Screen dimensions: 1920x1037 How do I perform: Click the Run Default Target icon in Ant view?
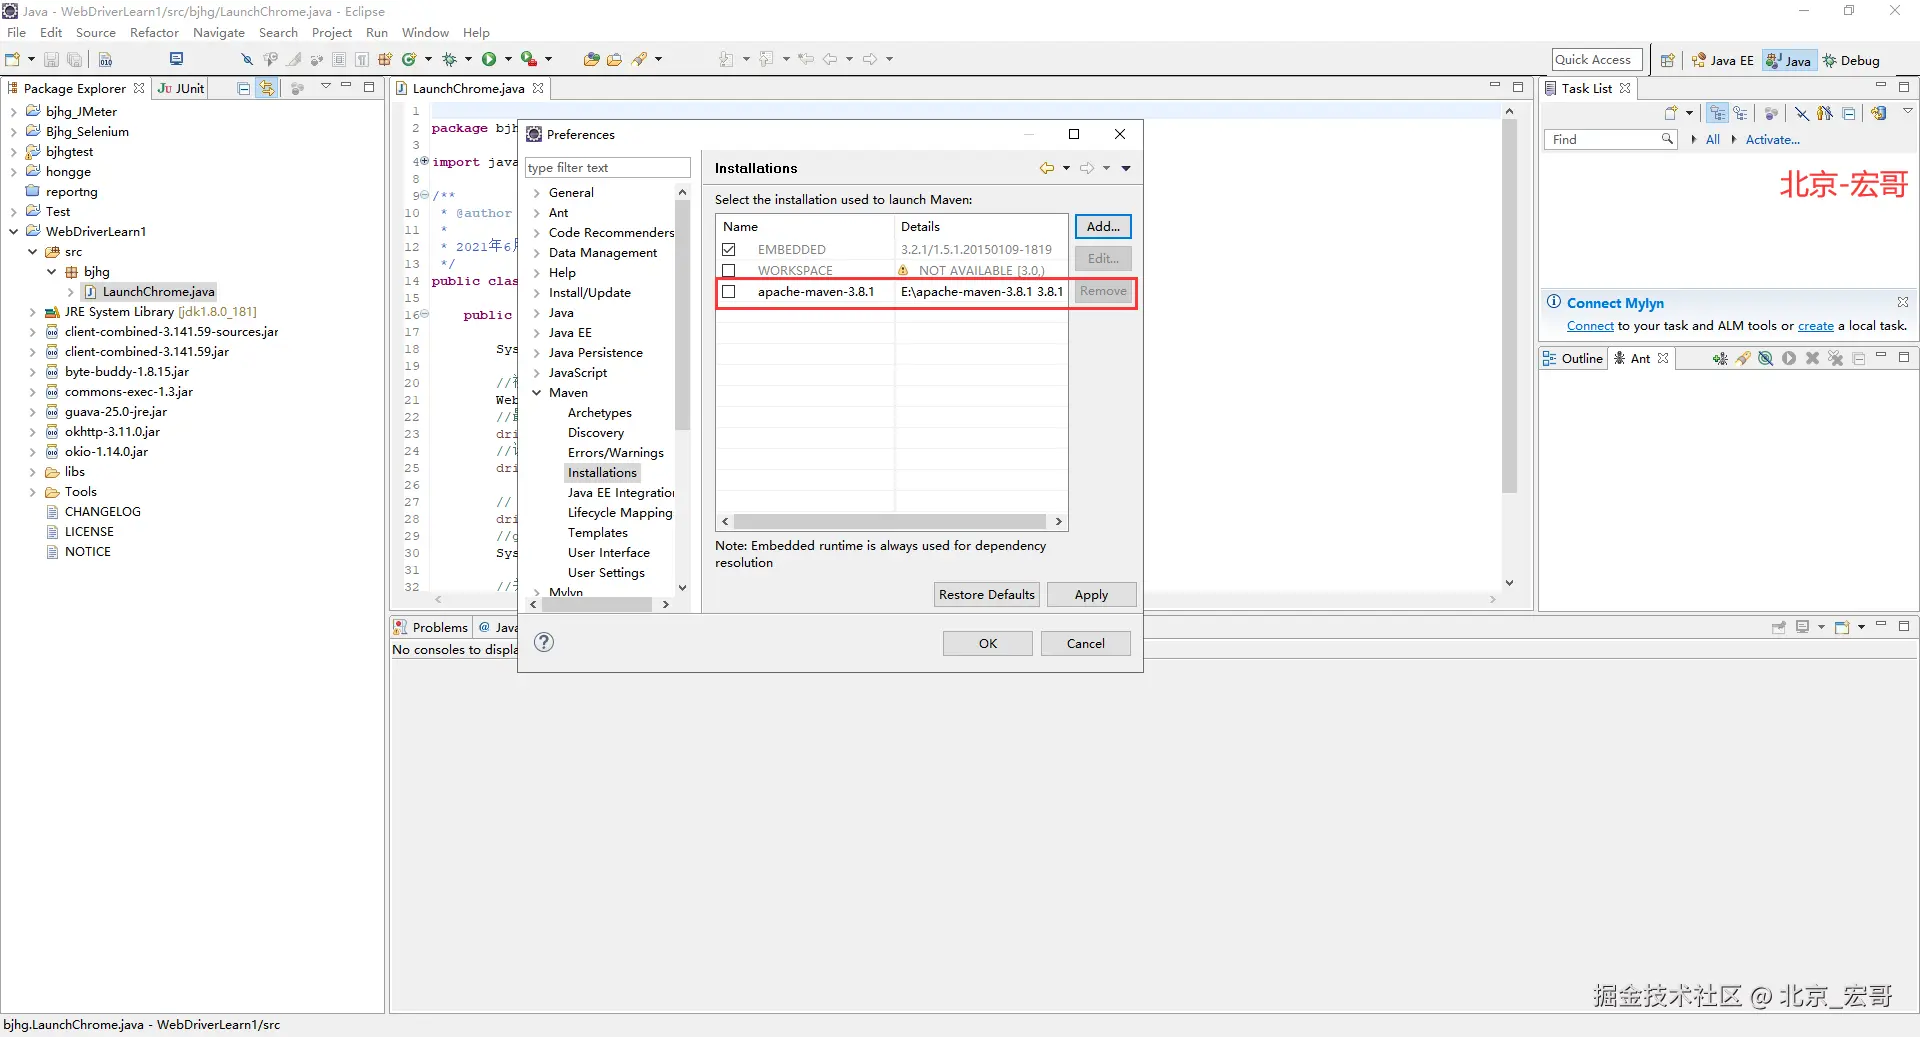point(1789,358)
